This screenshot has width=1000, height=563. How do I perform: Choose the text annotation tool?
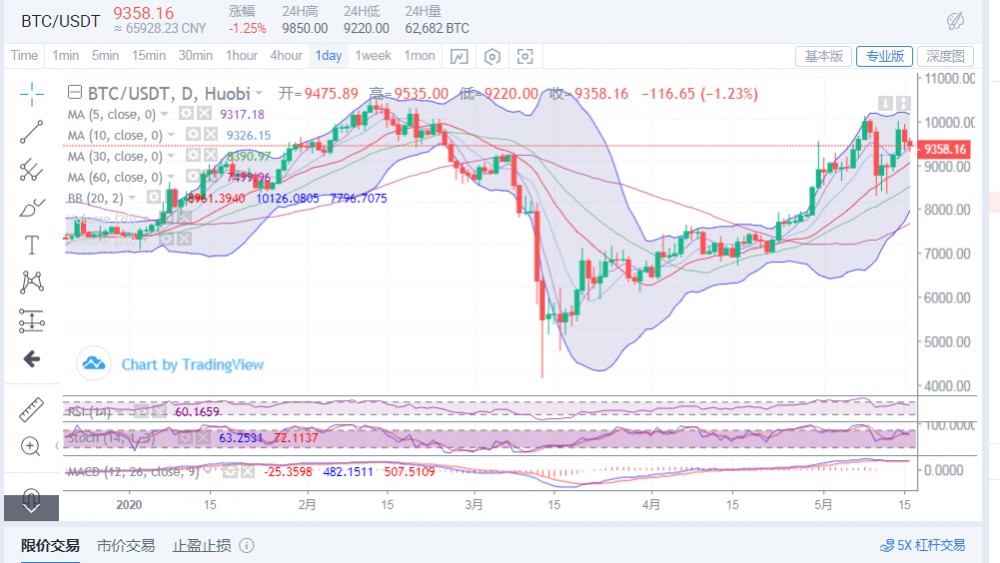[31, 245]
